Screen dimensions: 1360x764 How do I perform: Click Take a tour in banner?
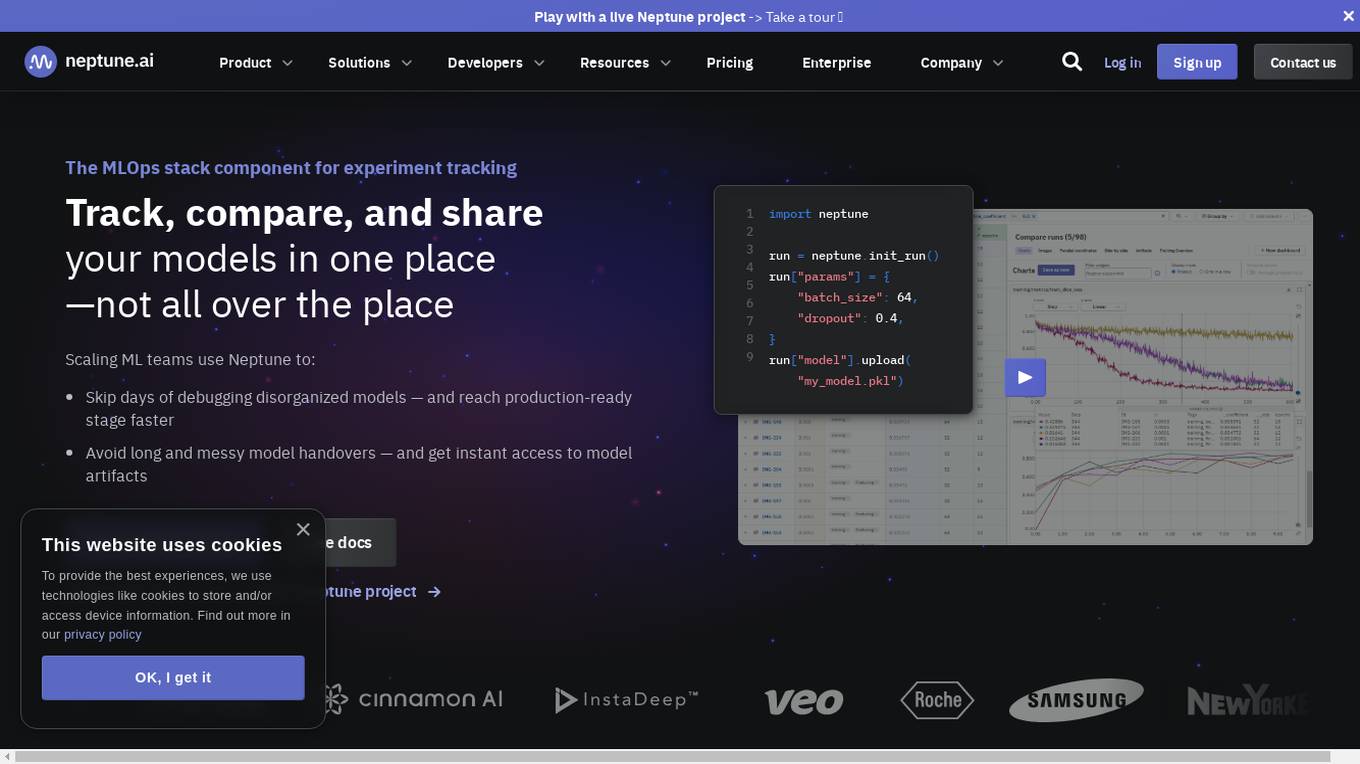[805, 16]
